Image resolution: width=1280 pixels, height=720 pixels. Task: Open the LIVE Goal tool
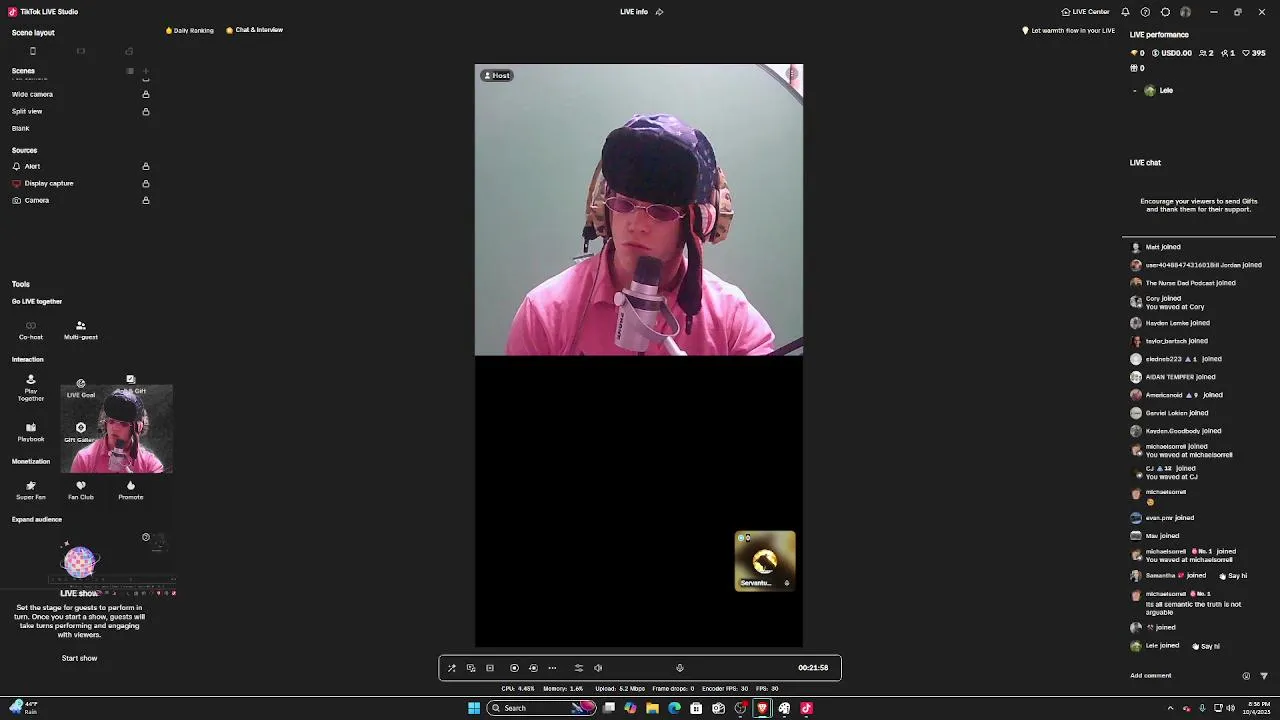(81, 388)
